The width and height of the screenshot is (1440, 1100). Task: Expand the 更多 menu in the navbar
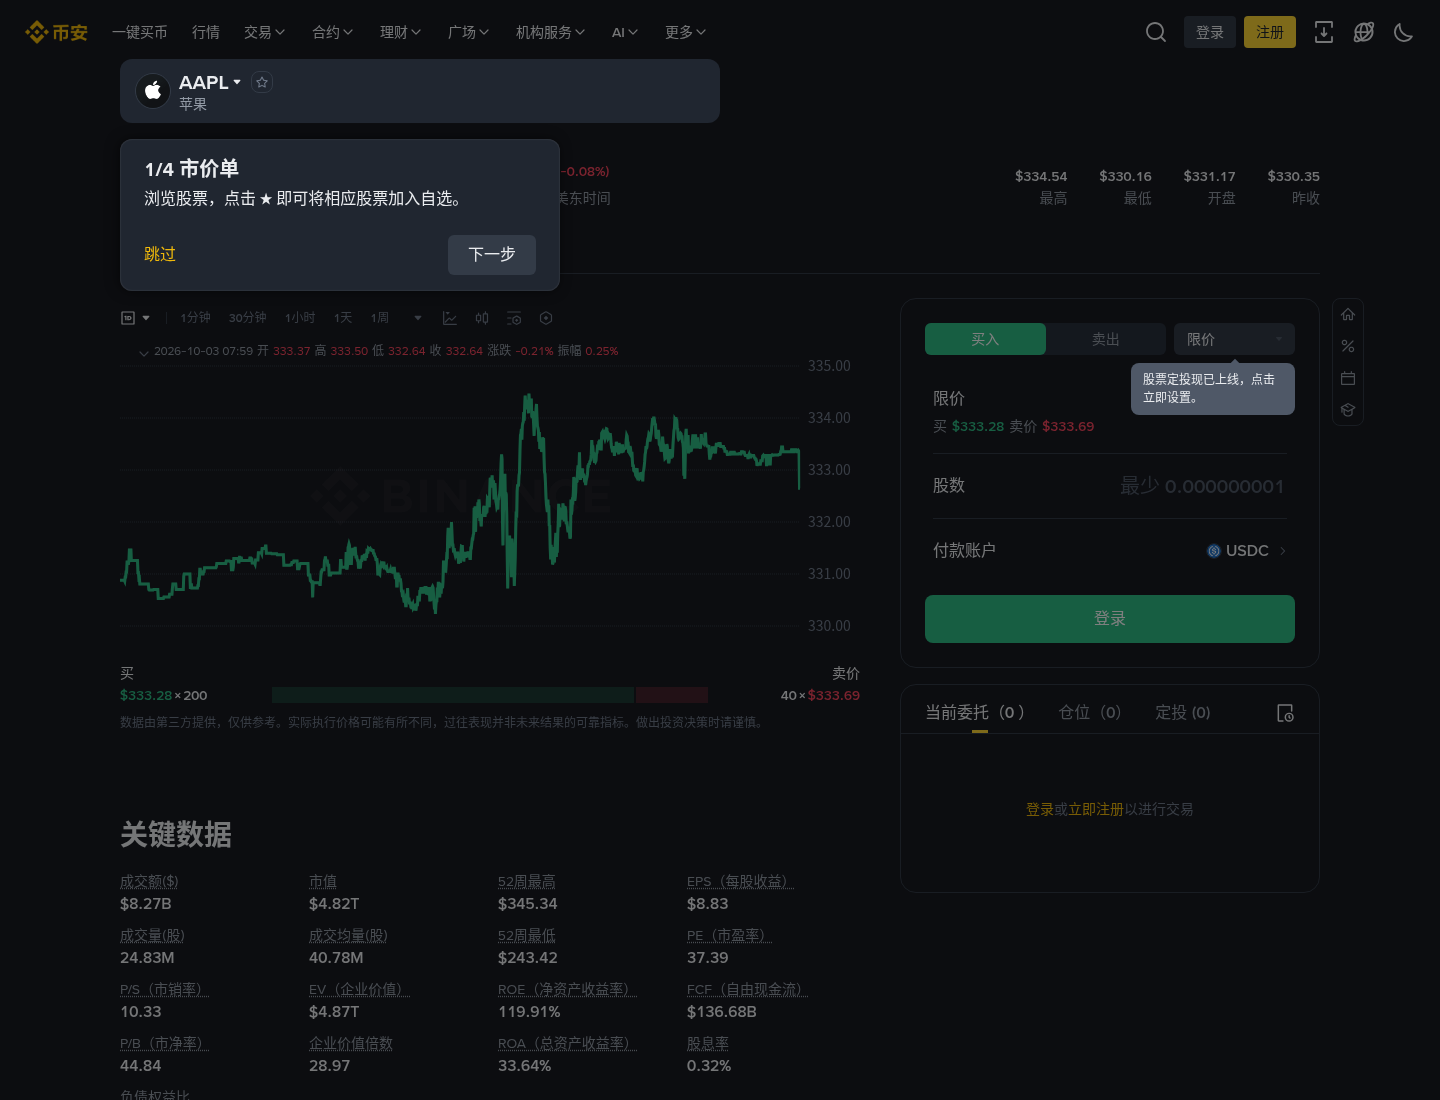coord(685,32)
